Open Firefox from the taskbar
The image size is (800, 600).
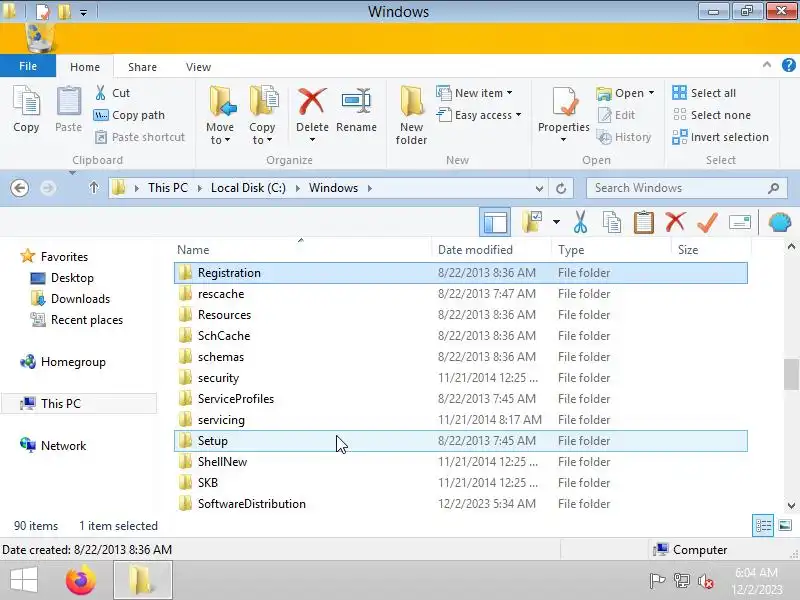(81, 580)
